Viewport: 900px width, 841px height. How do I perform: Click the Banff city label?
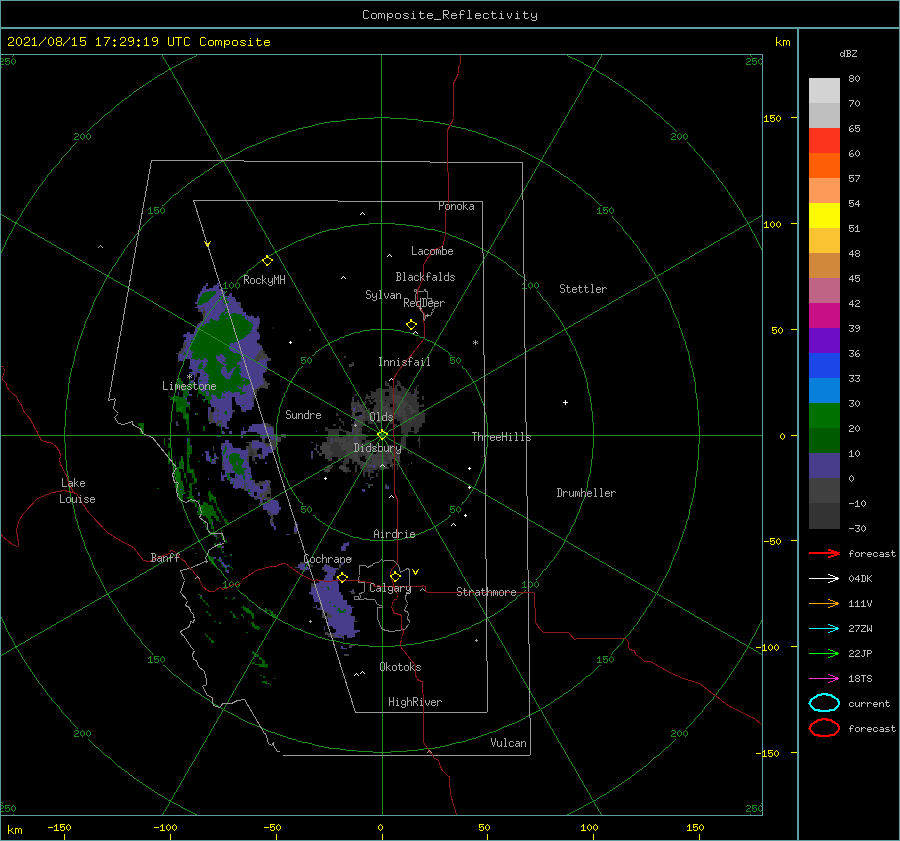165,557
